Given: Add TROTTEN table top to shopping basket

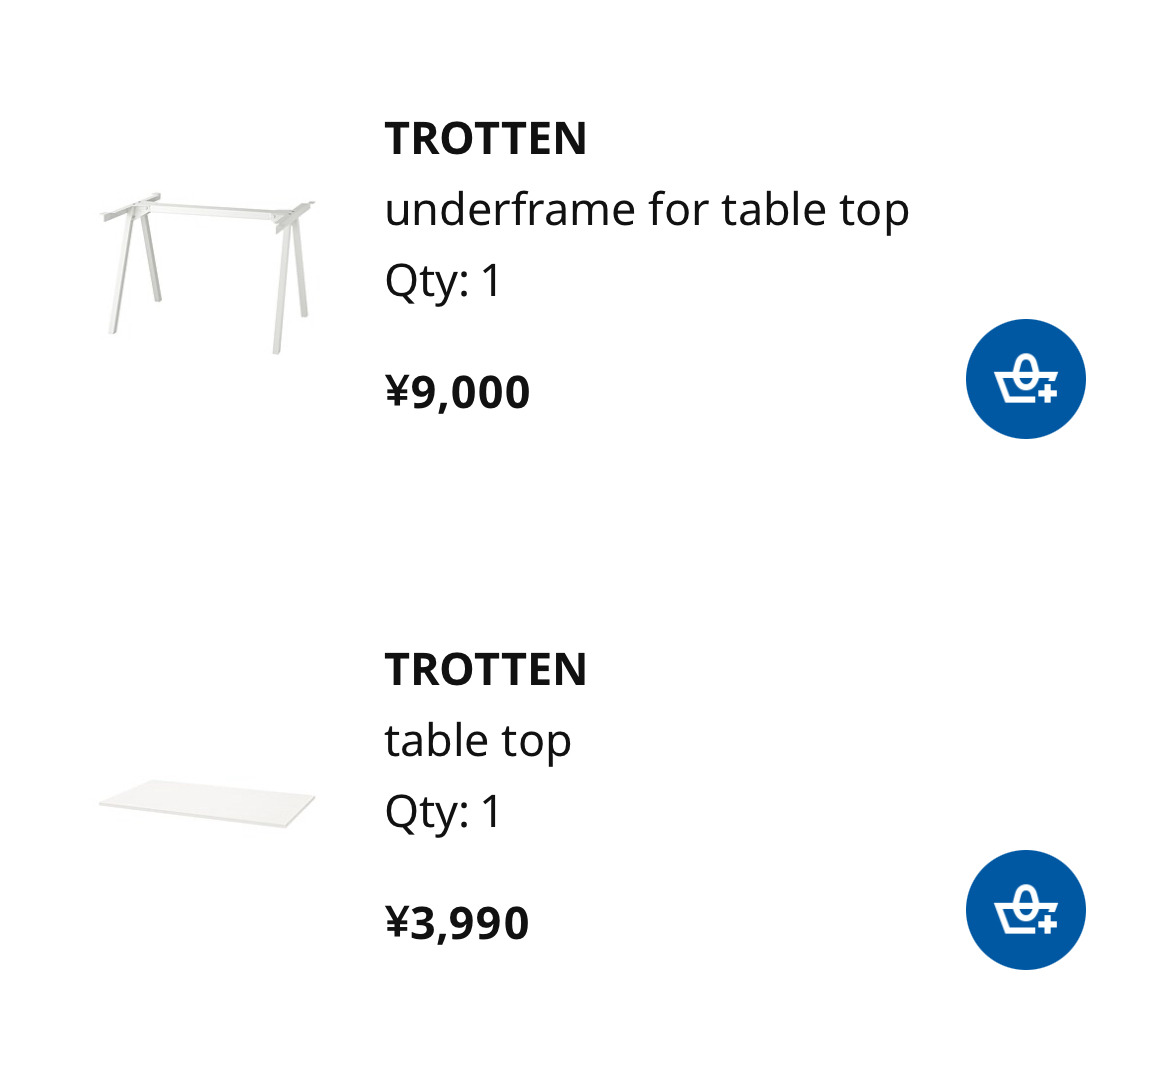Looking at the screenshot, I should coord(1025,910).
